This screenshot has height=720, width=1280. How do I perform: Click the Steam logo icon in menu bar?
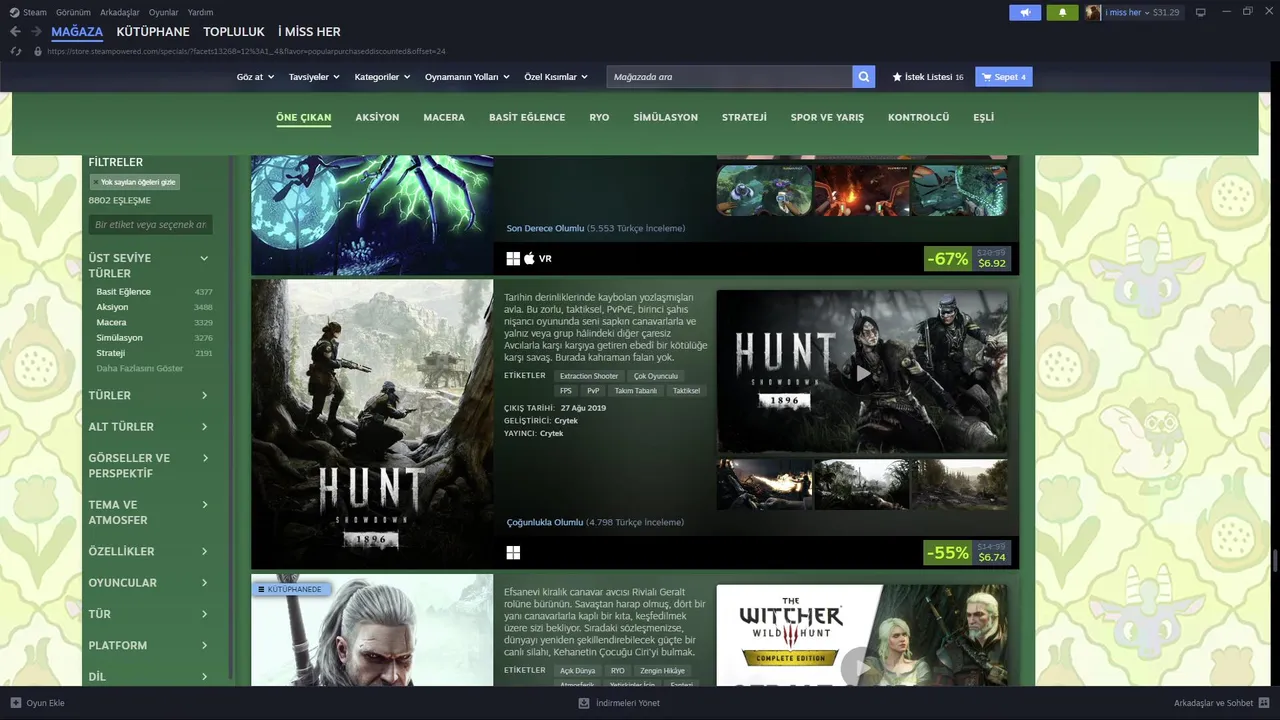pyautogui.click(x=15, y=12)
